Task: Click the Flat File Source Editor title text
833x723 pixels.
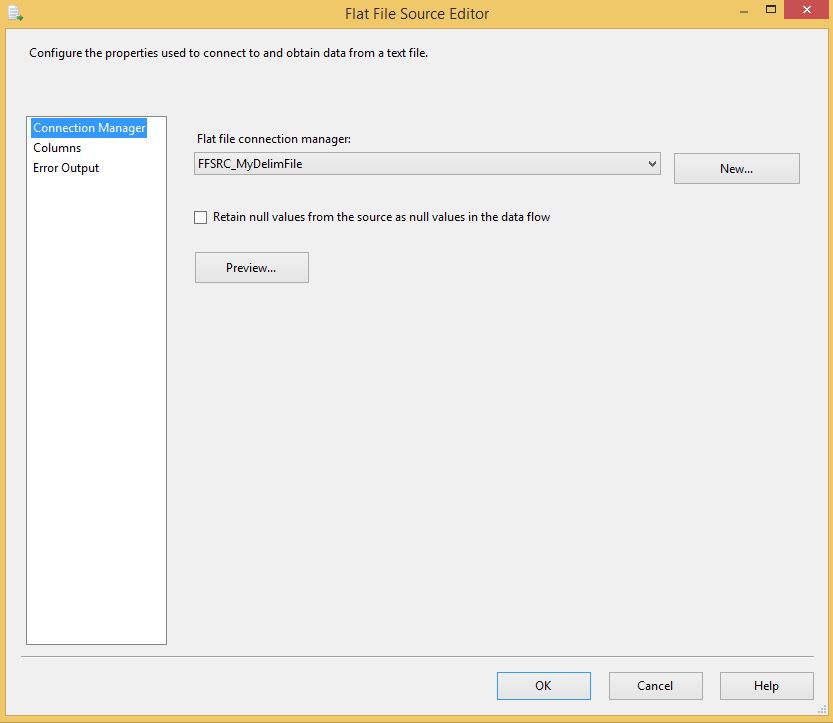Action: tap(417, 13)
